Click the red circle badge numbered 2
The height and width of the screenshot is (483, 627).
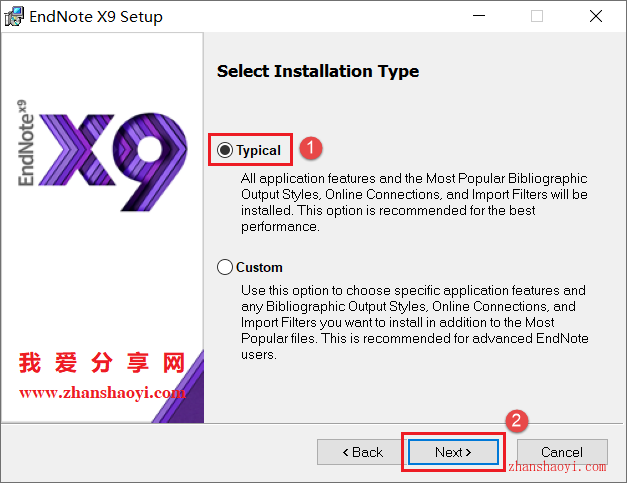(517, 421)
